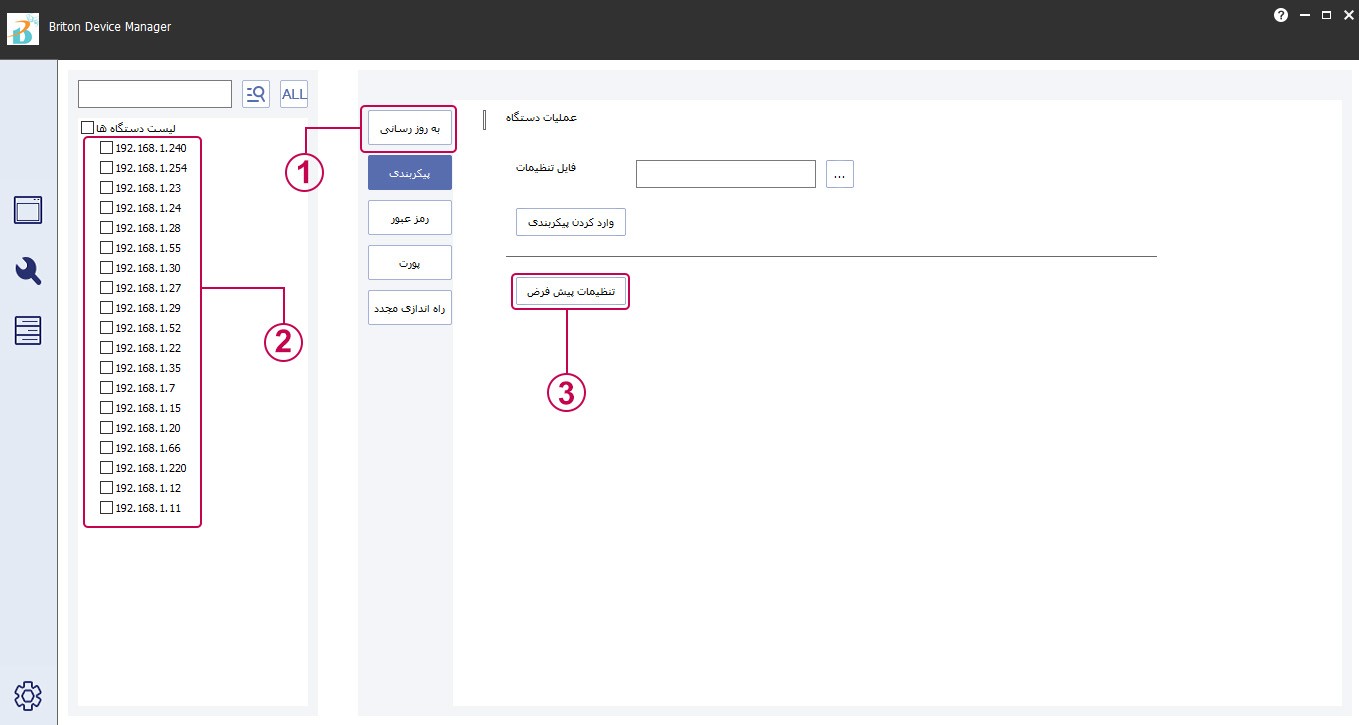The width and height of the screenshot is (1359, 725).
Task: Click the device search input field
Action: click(155, 94)
